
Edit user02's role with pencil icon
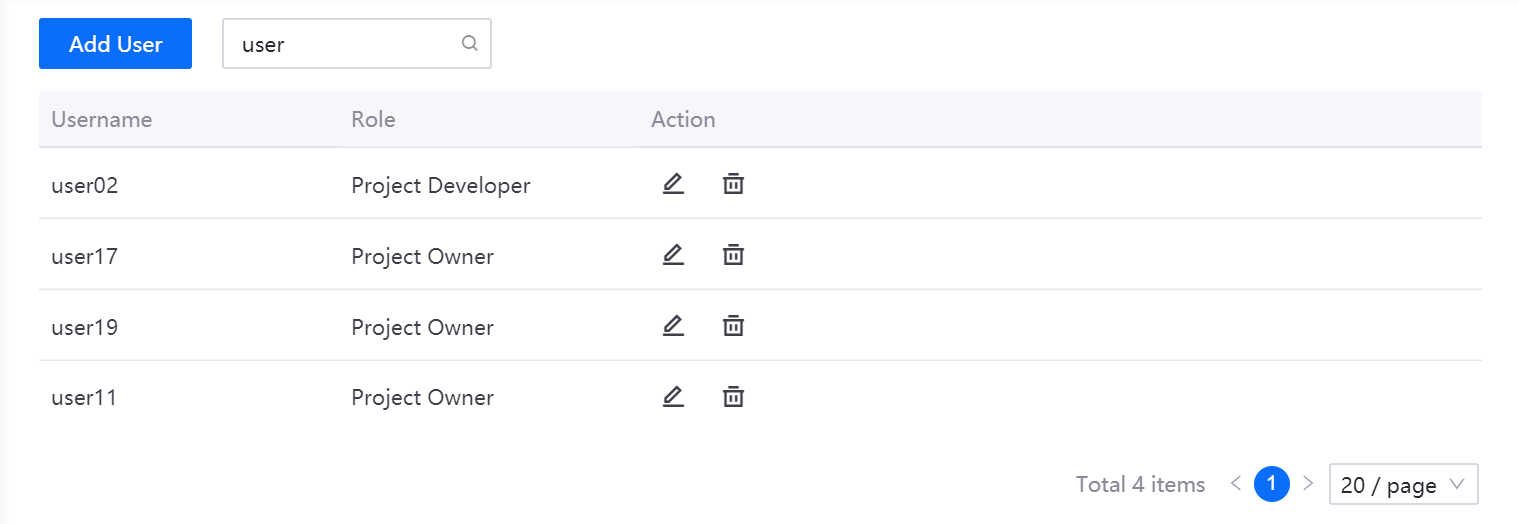[x=673, y=184]
